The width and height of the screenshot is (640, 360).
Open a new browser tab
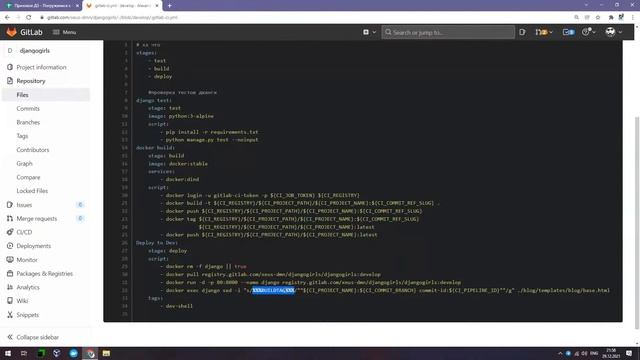(169, 6)
